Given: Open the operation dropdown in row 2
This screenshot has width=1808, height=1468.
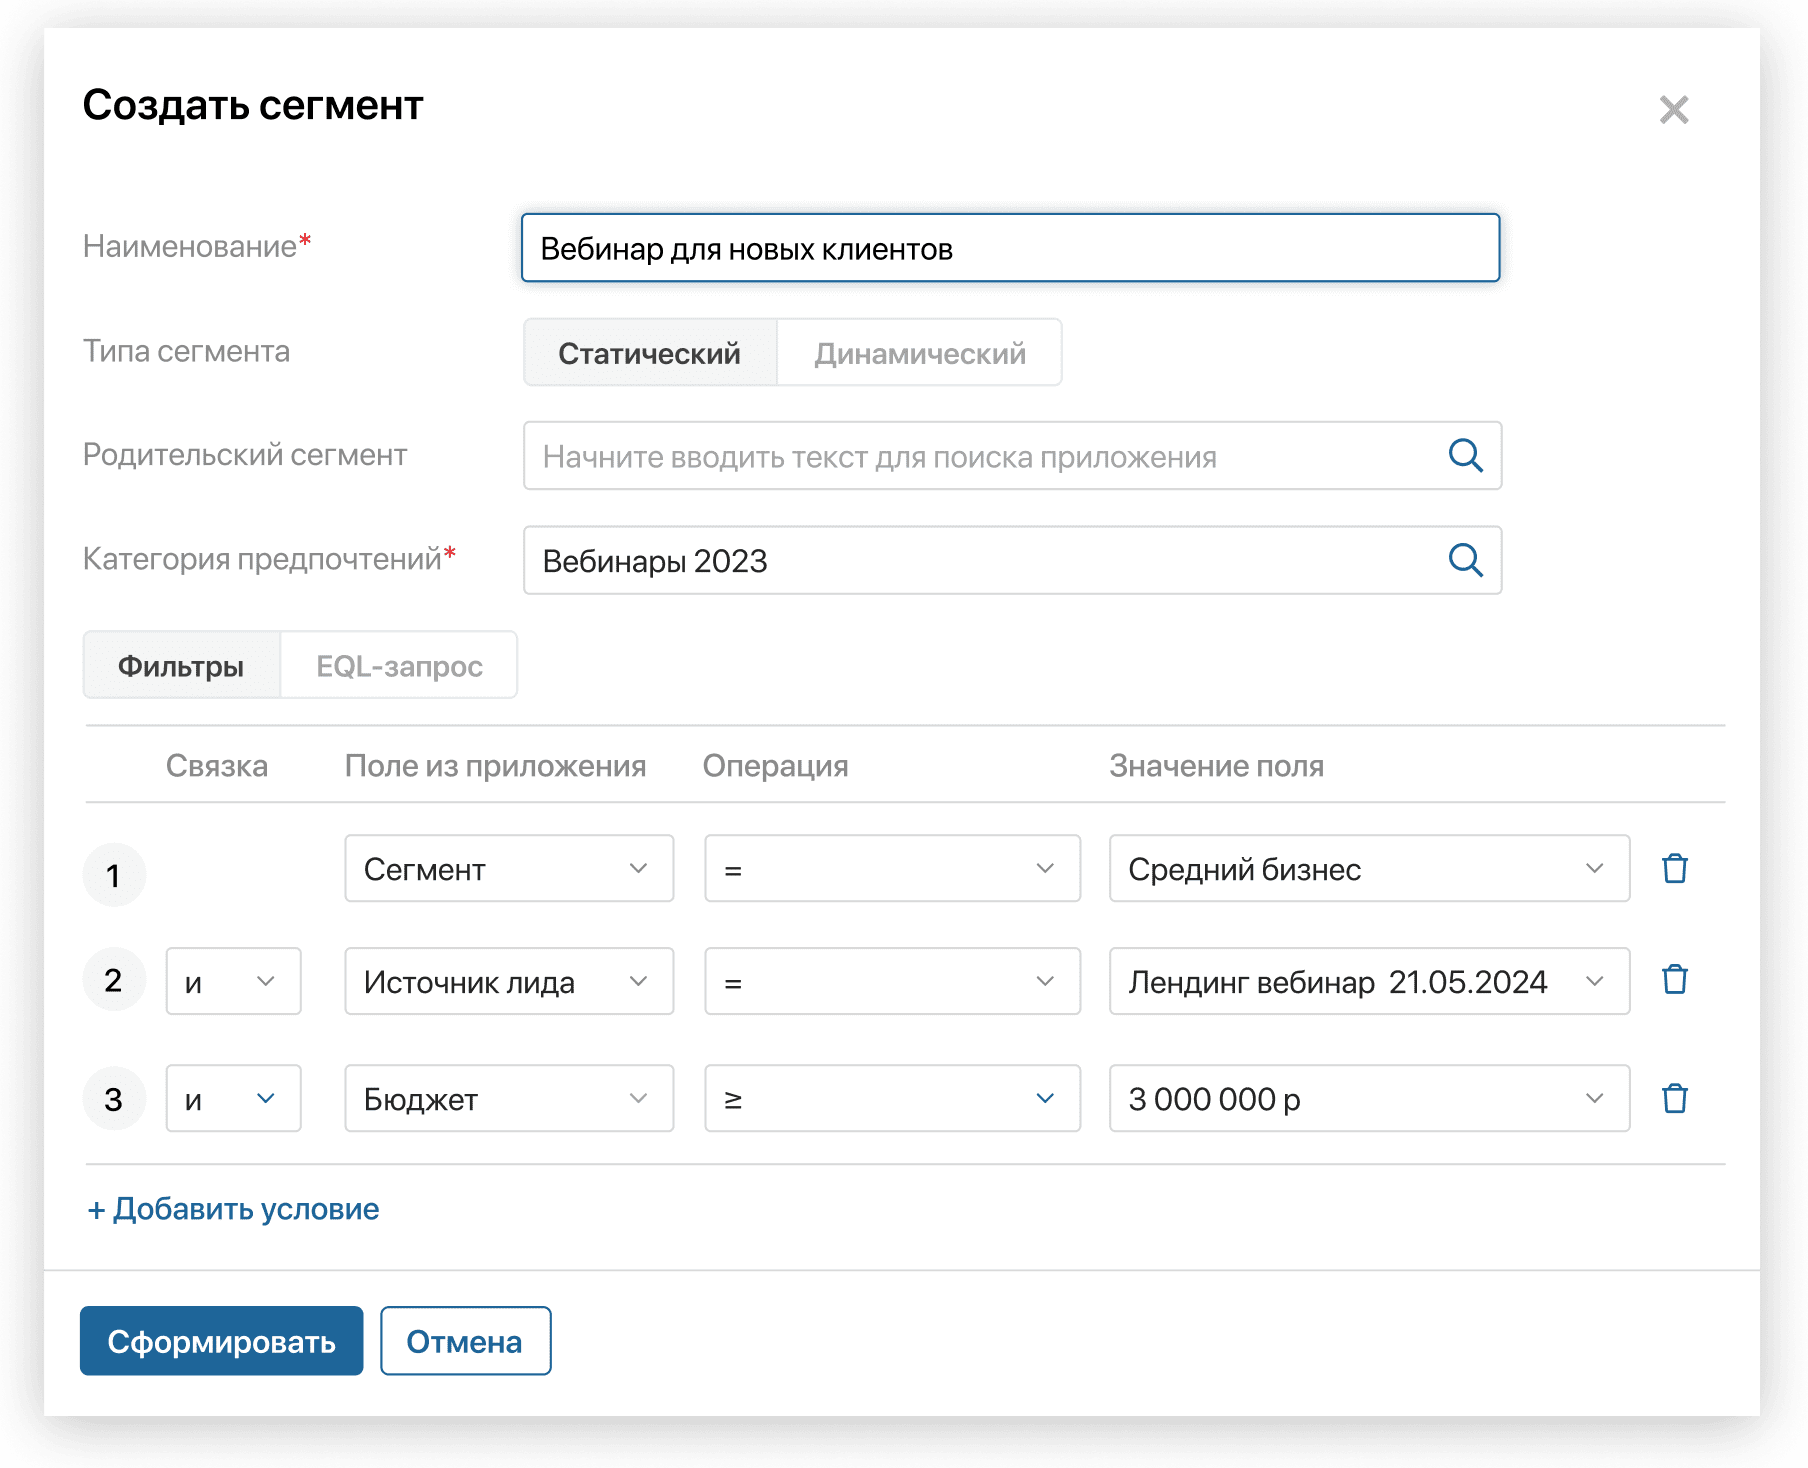Looking at the screenshot, I should tap(892, 981).
